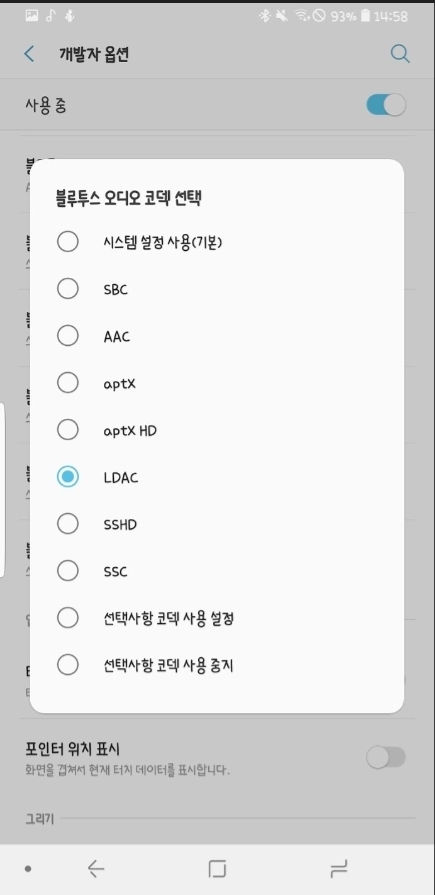This screenshot has width=435, height=895.
Task: Tap the Bluetooth status bar icon
Action: [x=264, y=16]
